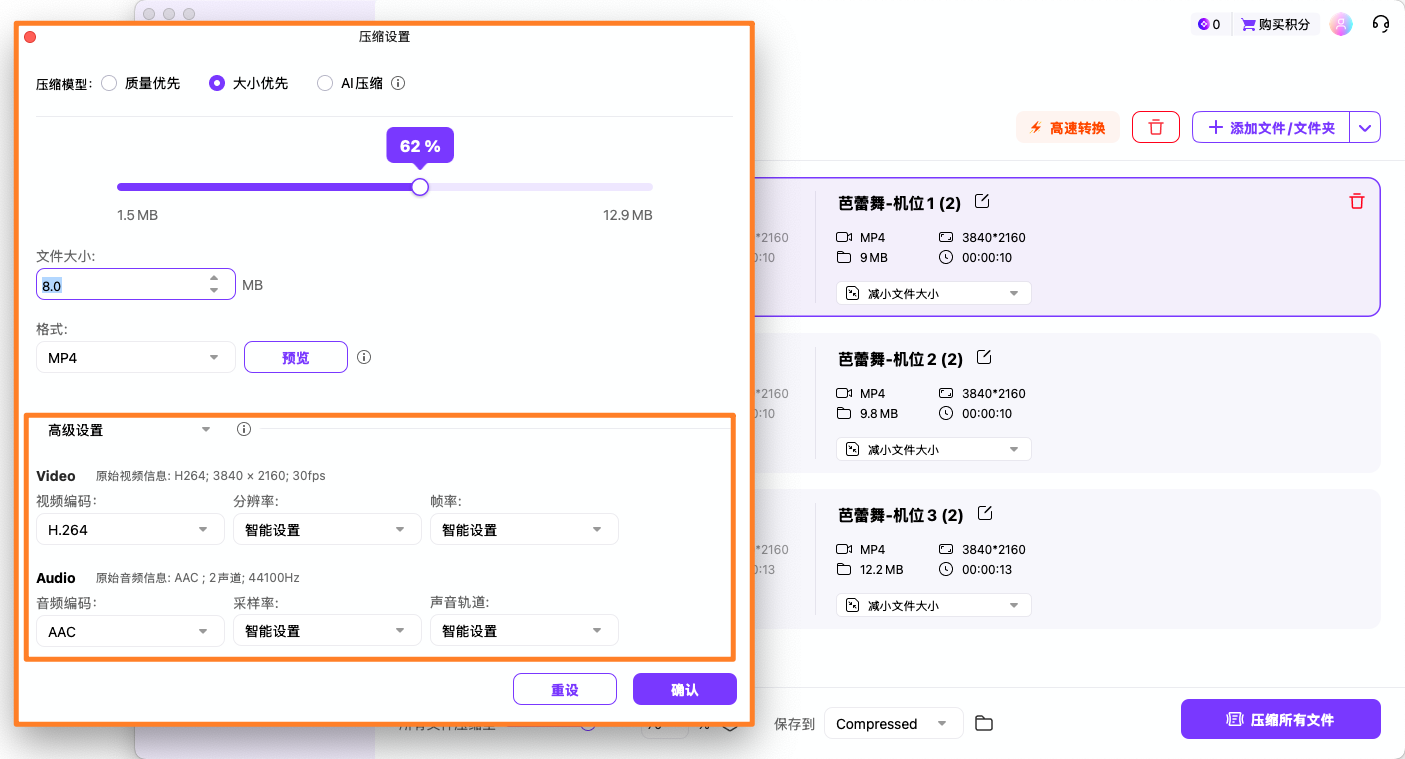Click the info icon next to AI压缩

pos(398,83)
